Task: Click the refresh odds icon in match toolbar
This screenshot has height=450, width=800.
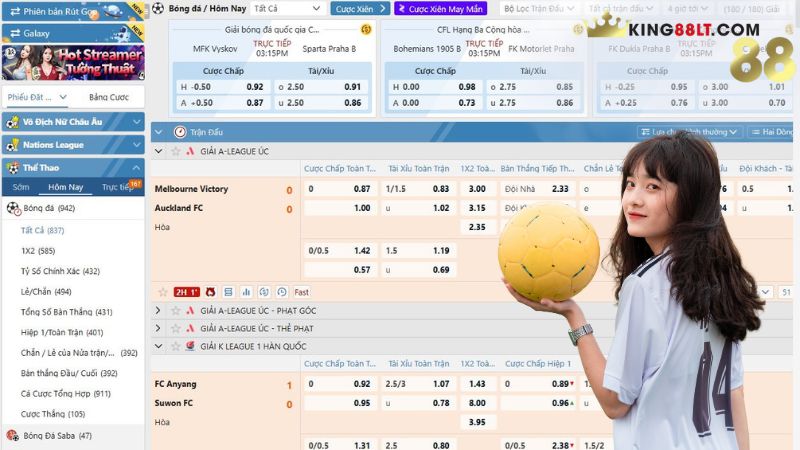Action: [264, 291]
